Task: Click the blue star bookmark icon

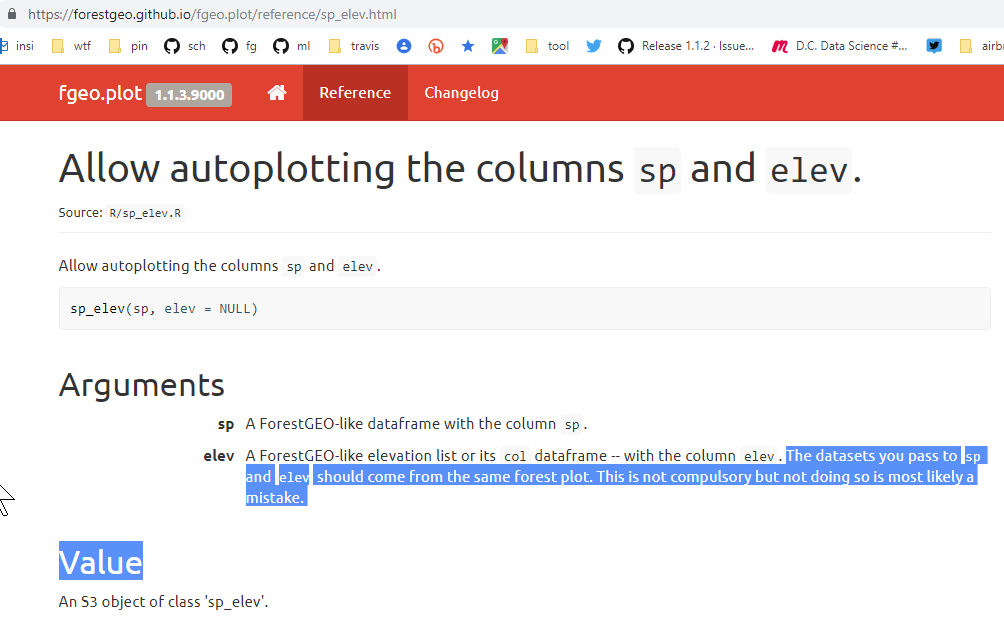Action: (x=467, y=45)
